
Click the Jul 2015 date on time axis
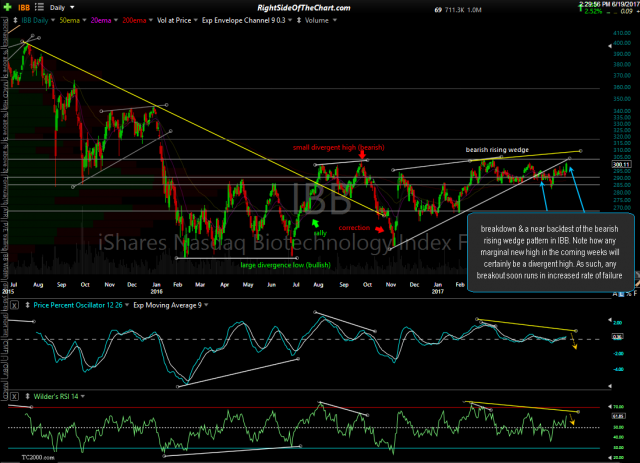(x=8, y=288)
